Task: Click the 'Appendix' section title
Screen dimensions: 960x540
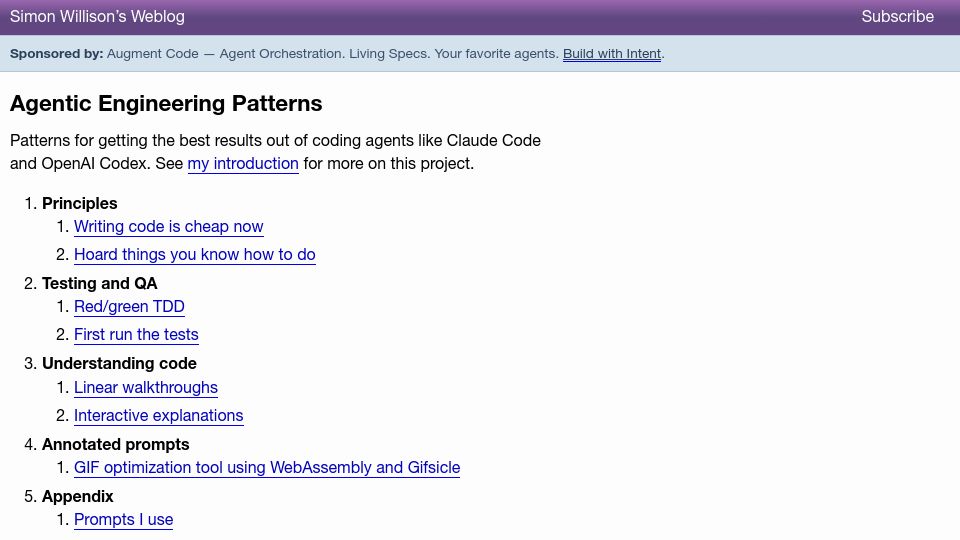Action: click(x=78, y=497)
